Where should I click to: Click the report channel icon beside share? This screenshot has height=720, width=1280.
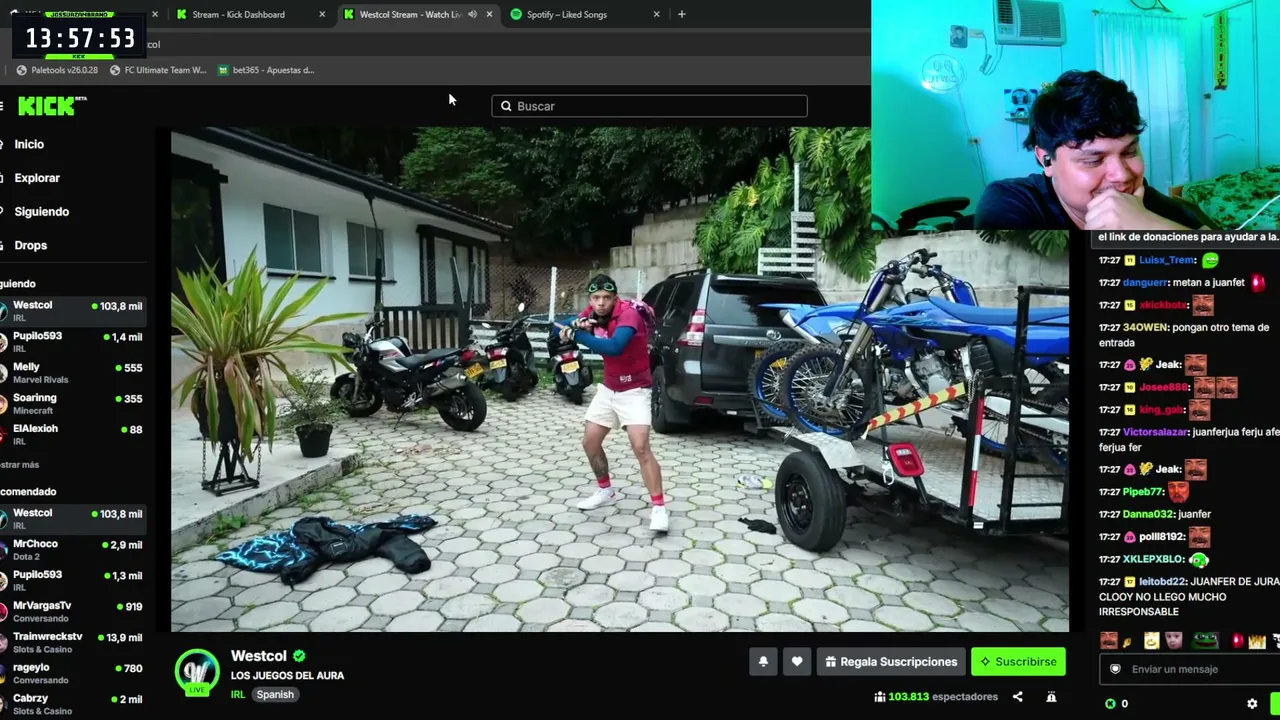(1051, 697)
